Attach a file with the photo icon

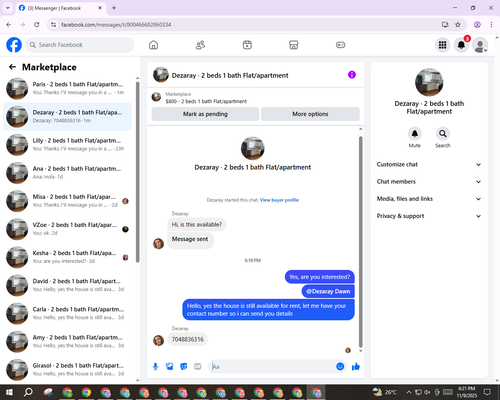click(x=170, y=367)
